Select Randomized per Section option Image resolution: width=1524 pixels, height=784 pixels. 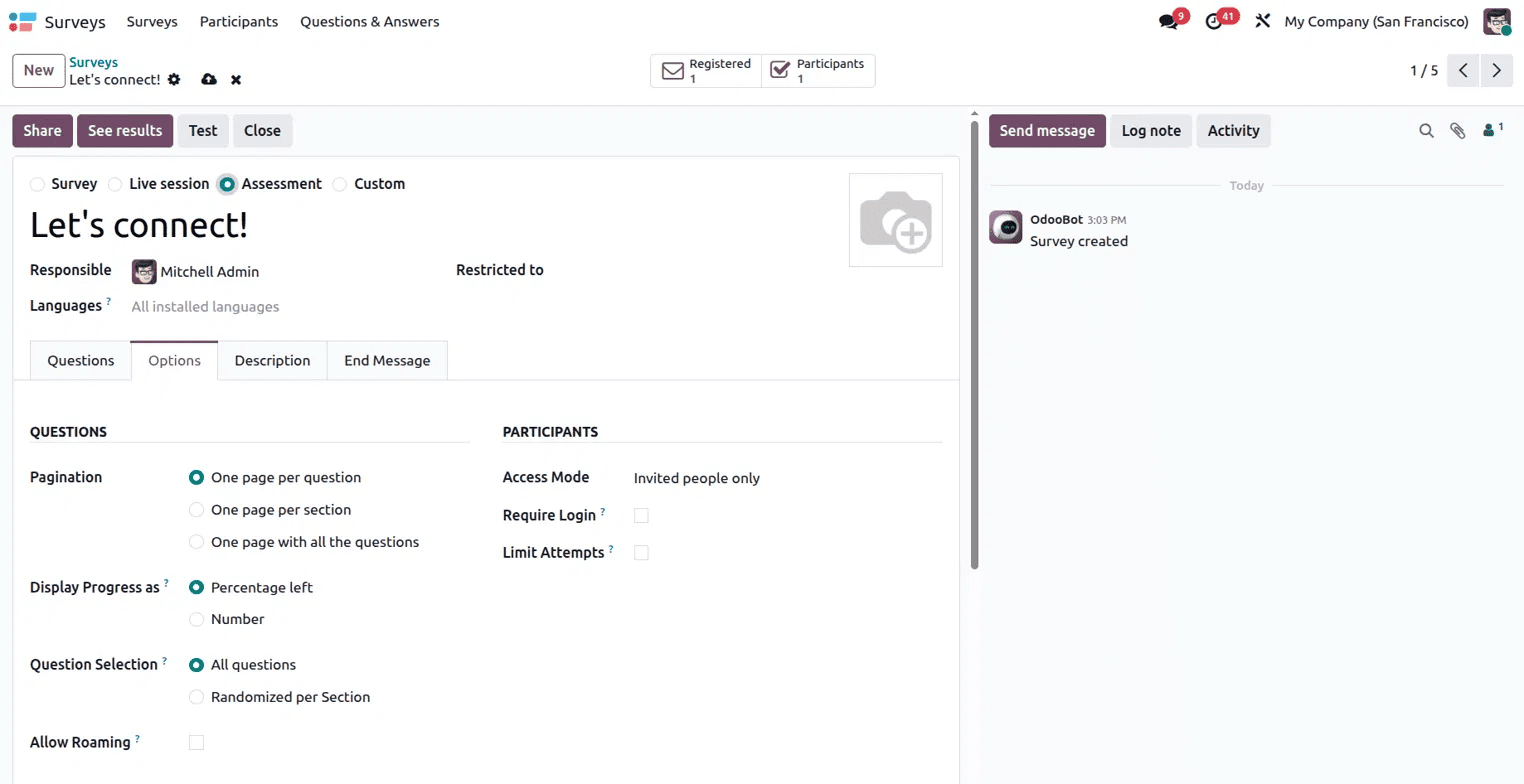pyautogui.click(x=196, y=697)
